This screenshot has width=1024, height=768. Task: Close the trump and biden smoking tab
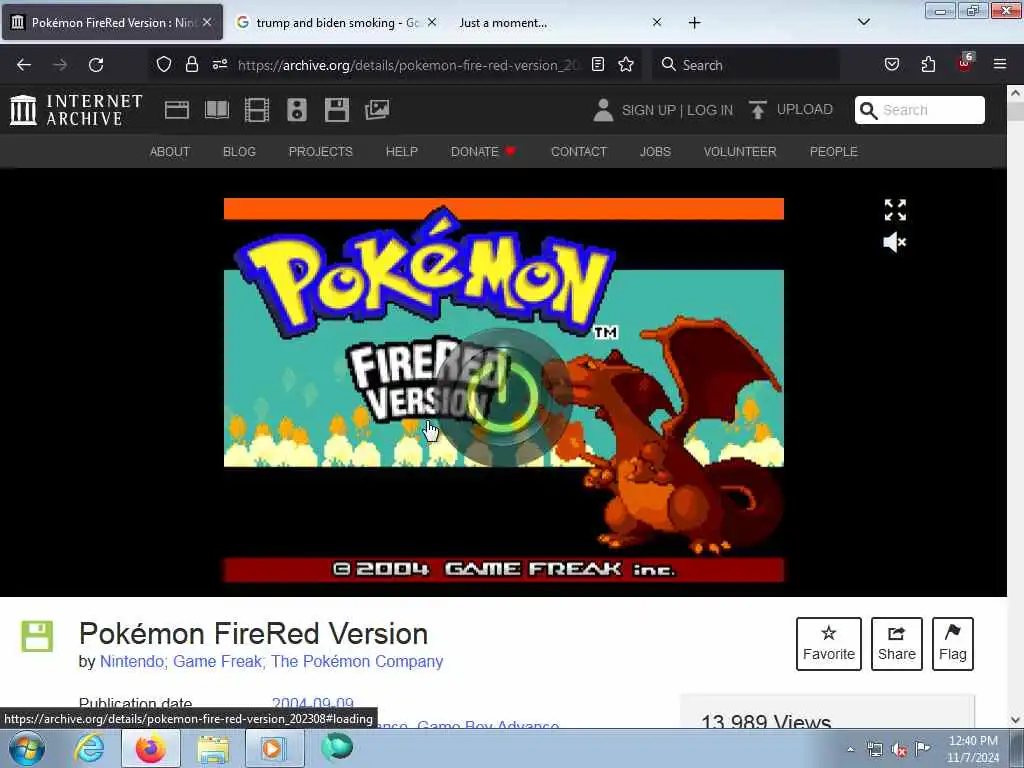point(432,22)
